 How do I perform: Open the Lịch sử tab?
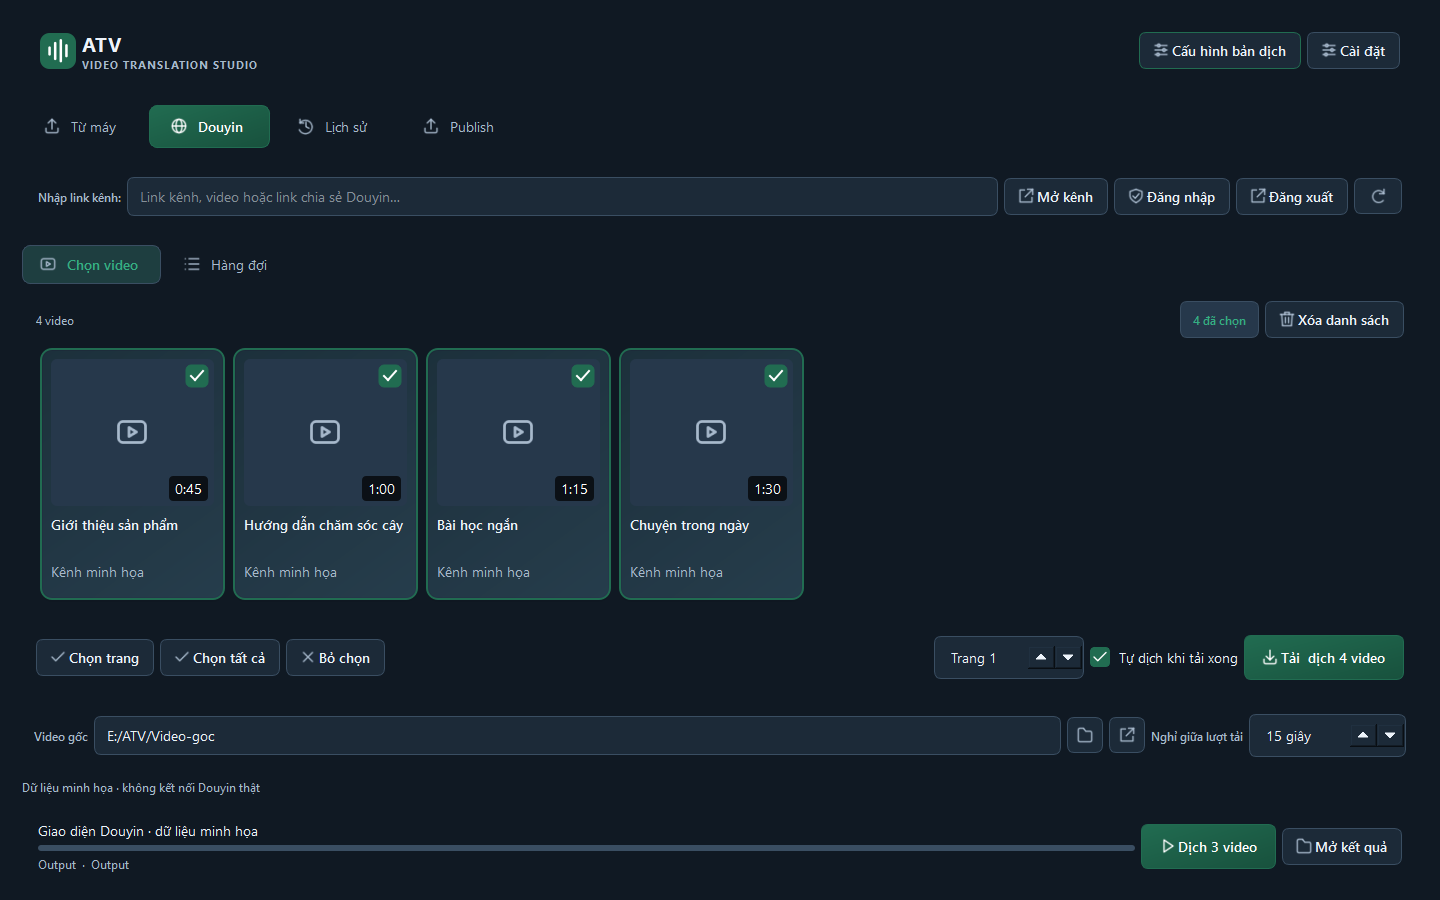(x=333, y=127)
